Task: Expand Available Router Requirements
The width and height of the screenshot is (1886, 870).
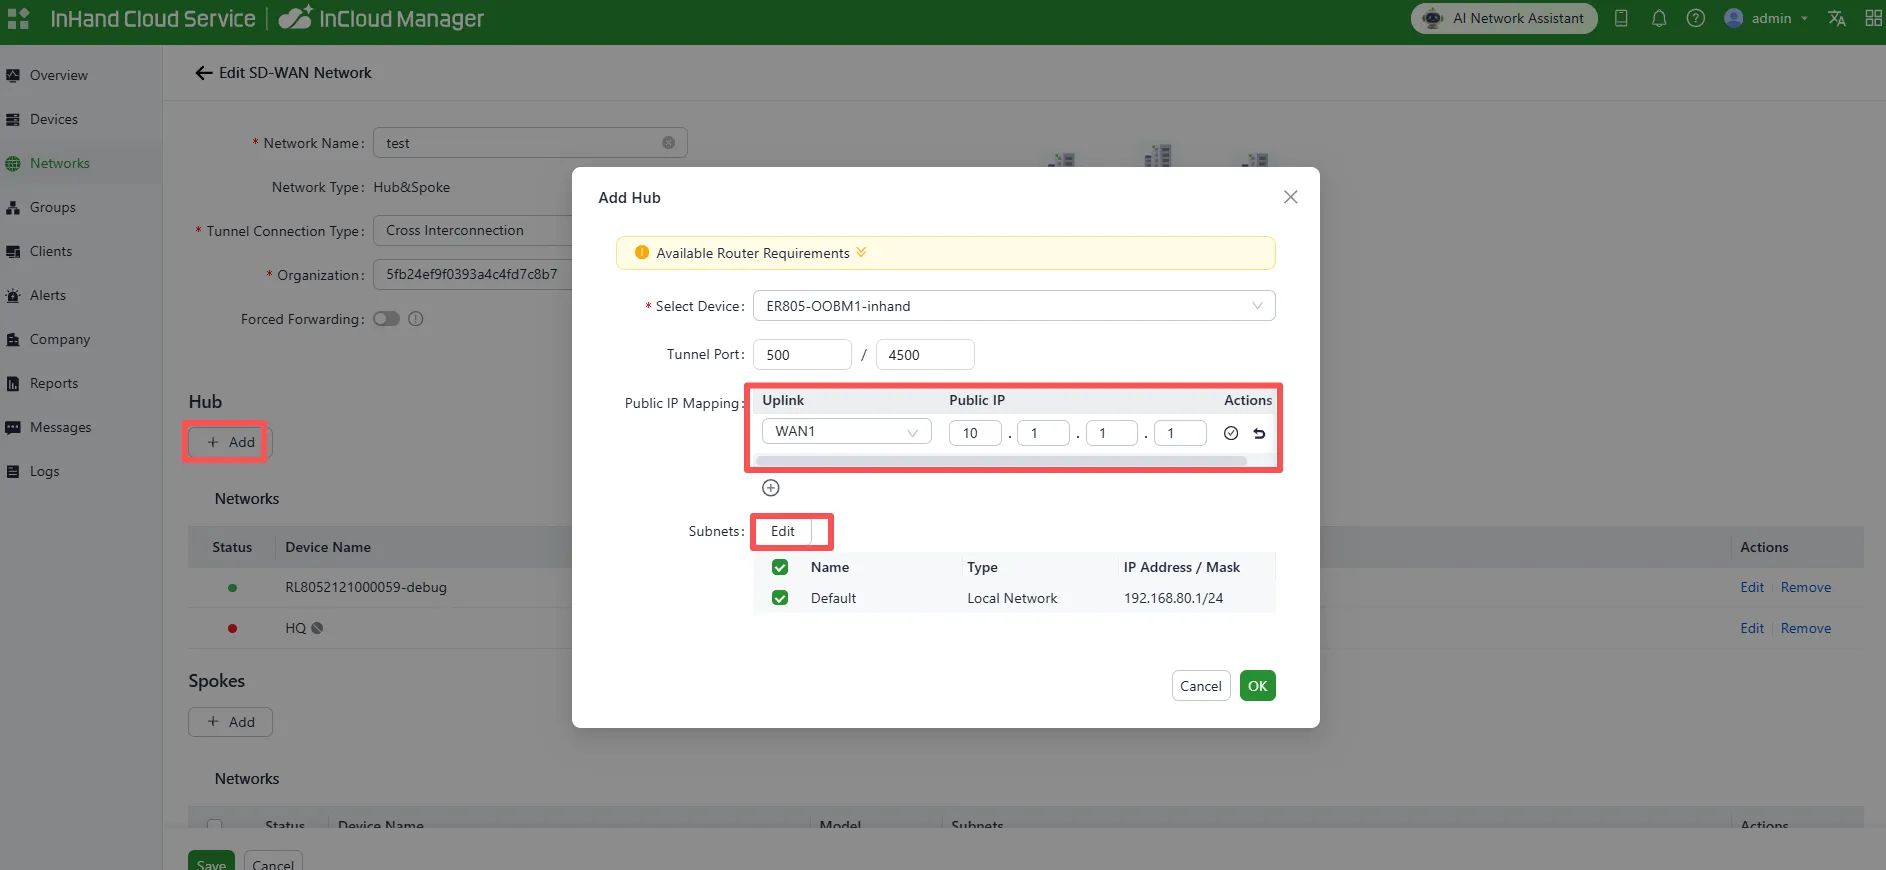Action: pyautogui.click(x=861, y=252)
